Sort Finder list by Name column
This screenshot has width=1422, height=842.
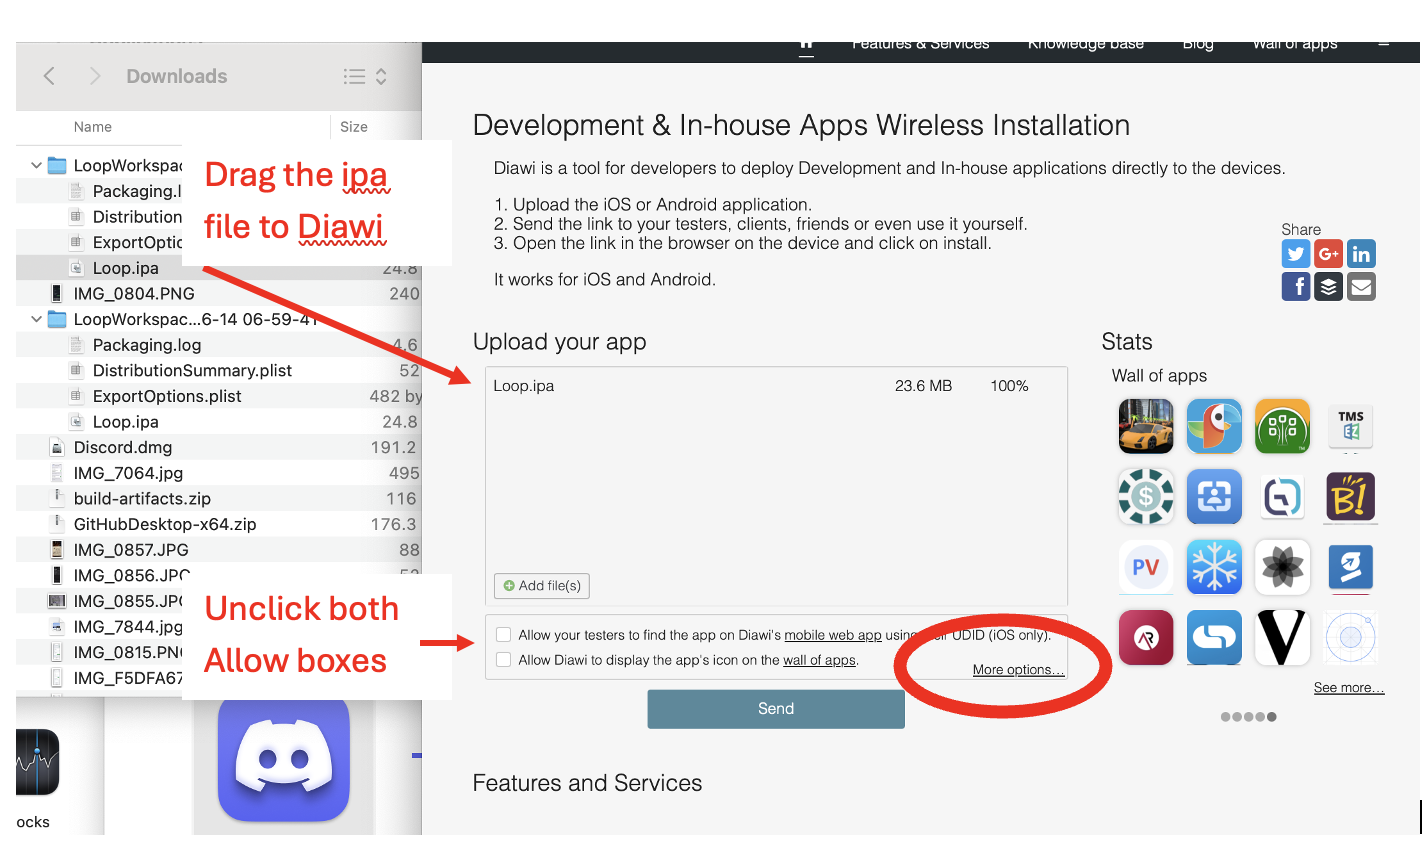coord(92,127)
